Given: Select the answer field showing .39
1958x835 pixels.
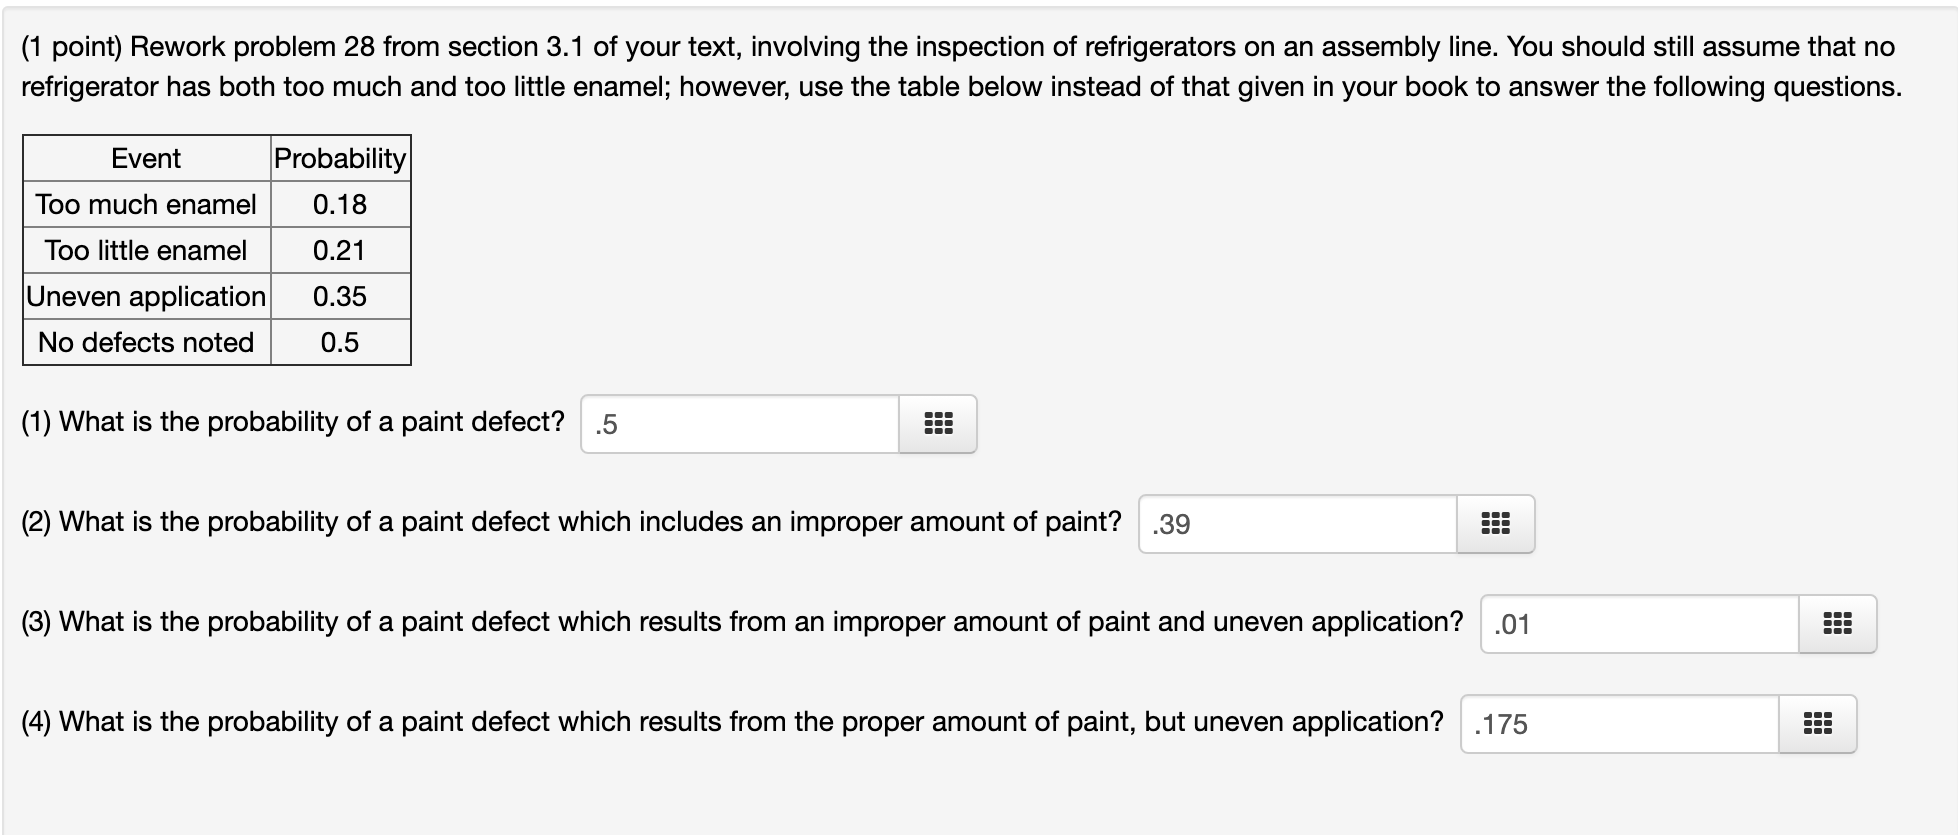Looking at the screenshot, I should tap(1297, 524).
